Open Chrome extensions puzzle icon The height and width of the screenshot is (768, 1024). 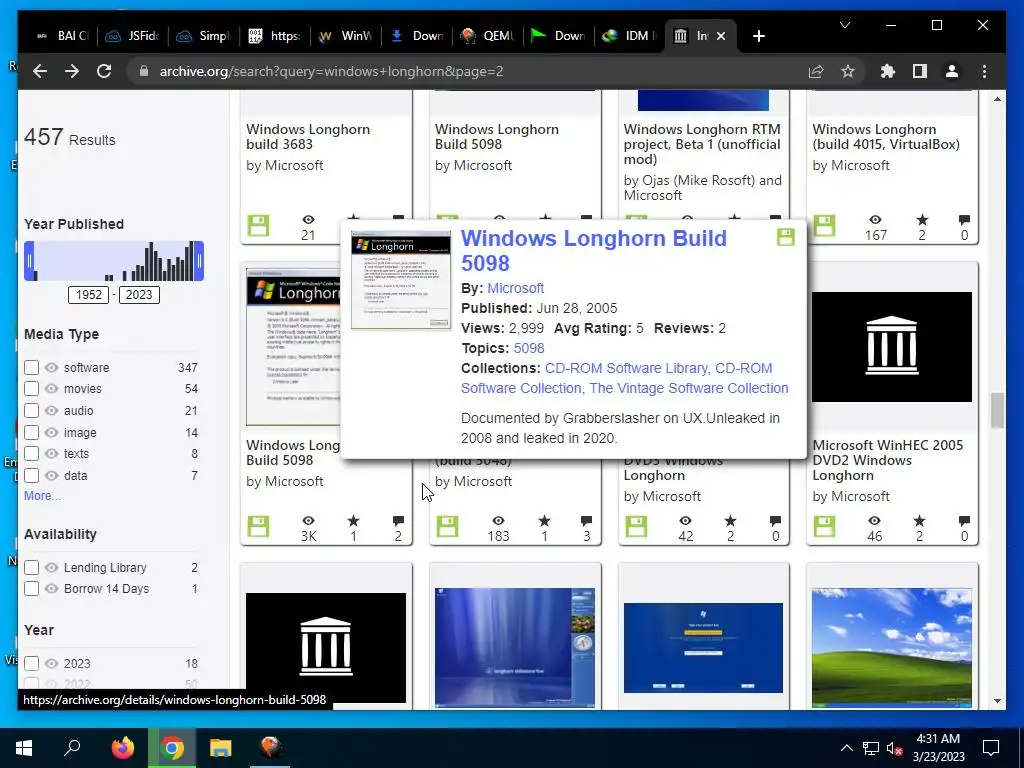coord(888,71)
